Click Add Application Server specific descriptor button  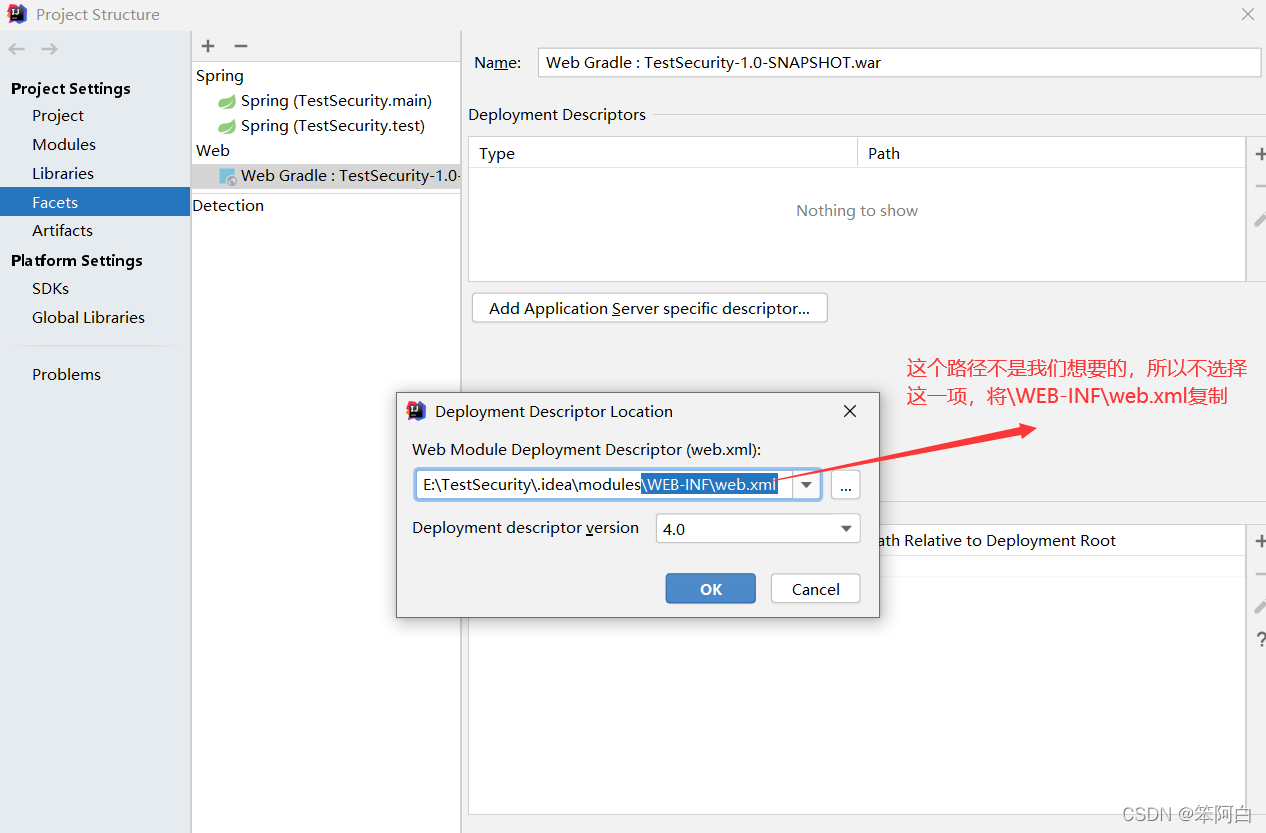649,308
